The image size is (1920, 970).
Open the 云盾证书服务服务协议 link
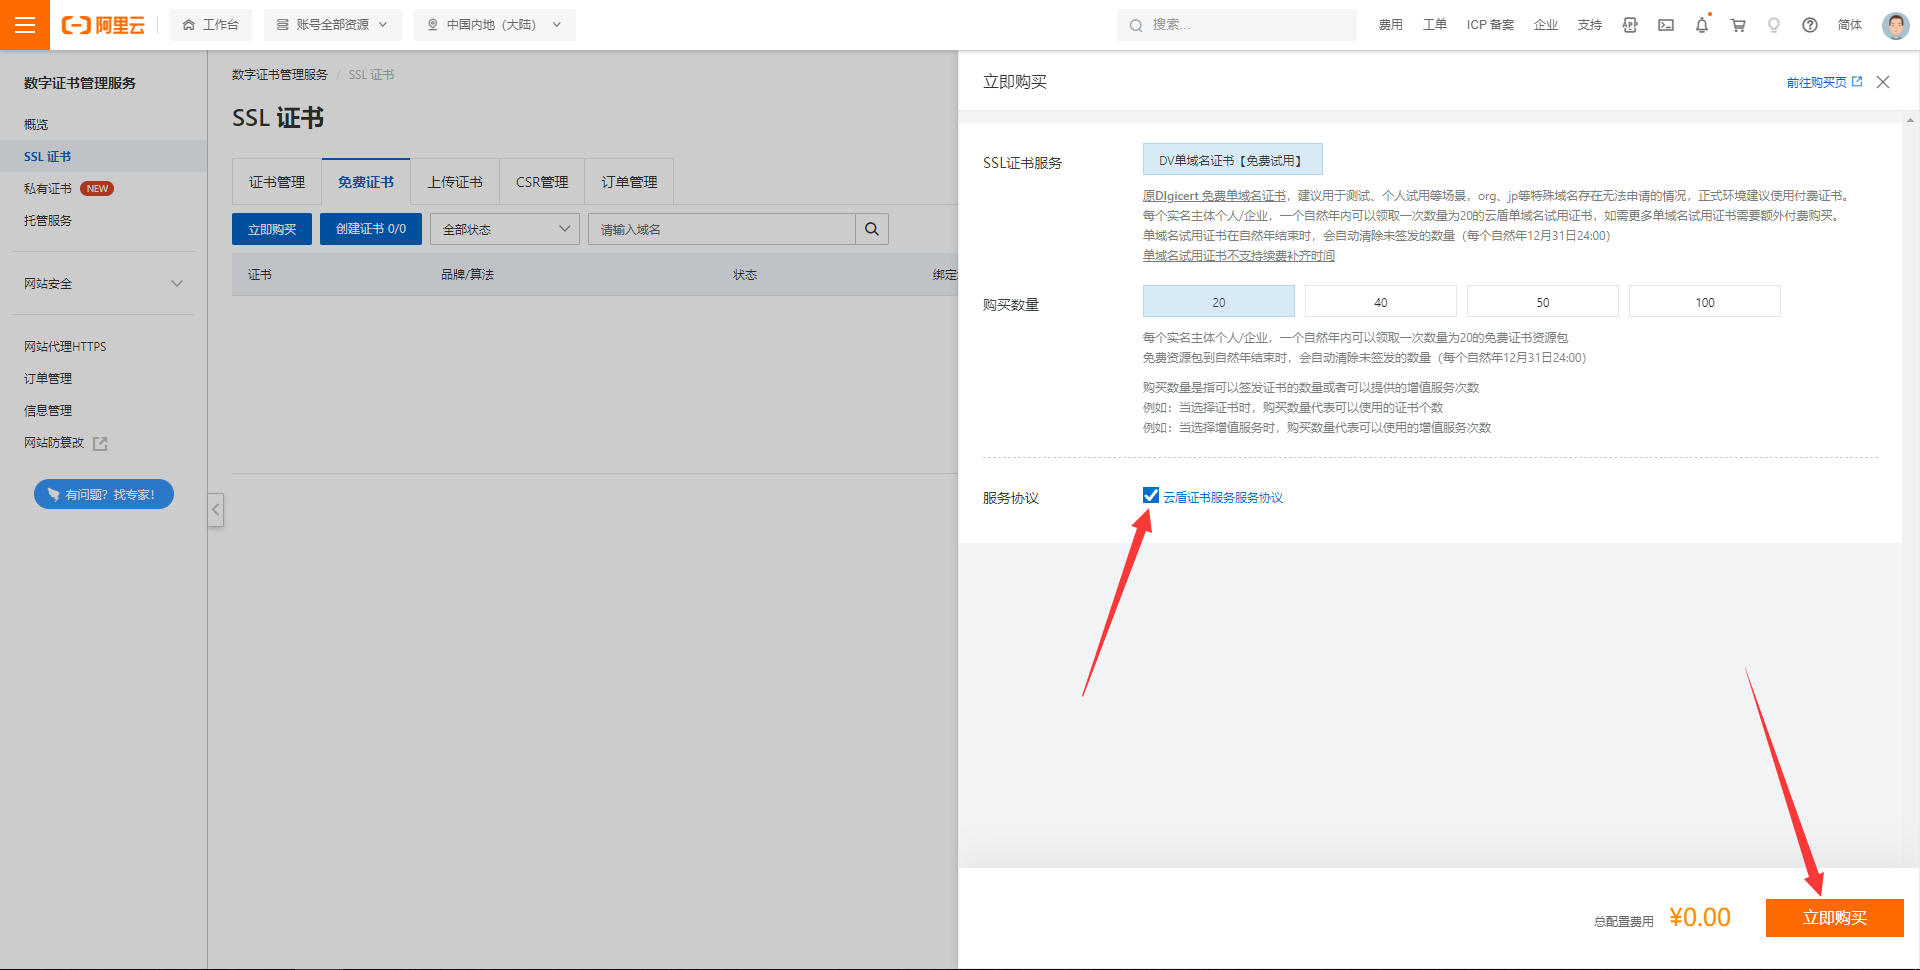click(1223, 497)
